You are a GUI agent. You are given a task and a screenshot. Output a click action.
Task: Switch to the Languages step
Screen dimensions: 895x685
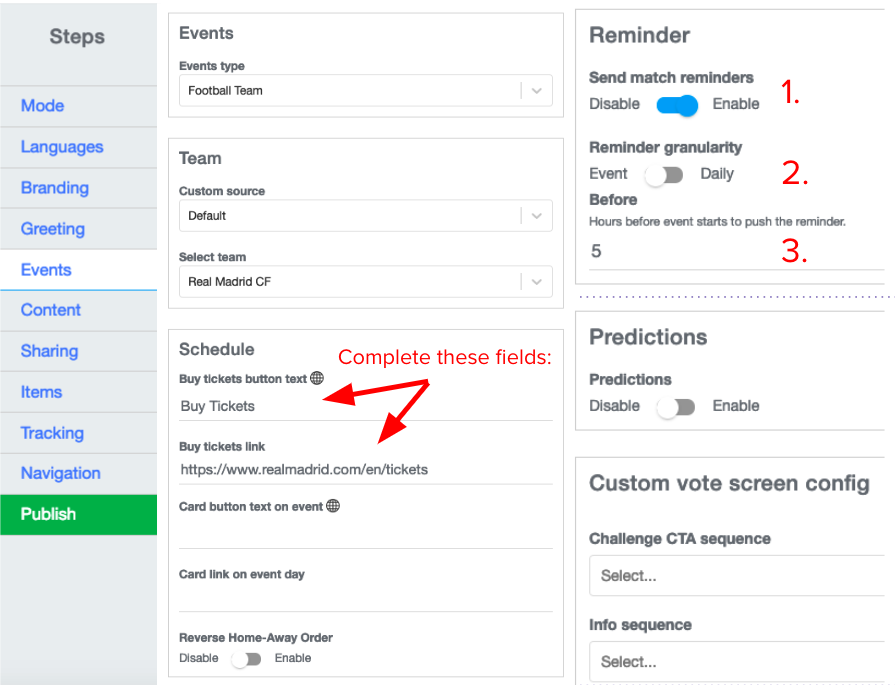62,147
